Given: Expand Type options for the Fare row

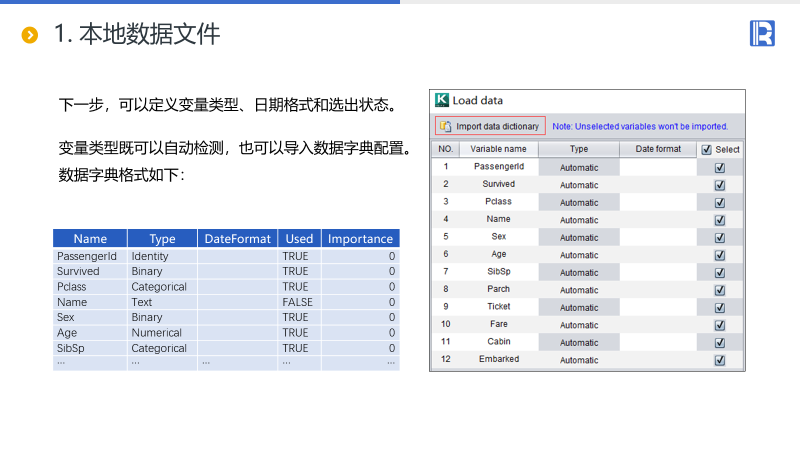Looking at the screenshot, I should (579, 325).
